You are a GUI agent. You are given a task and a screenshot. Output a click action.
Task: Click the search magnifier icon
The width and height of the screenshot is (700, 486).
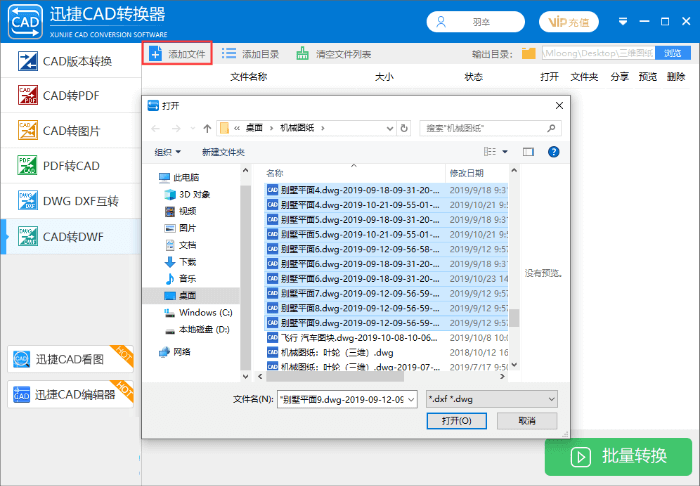click(551, 129)
